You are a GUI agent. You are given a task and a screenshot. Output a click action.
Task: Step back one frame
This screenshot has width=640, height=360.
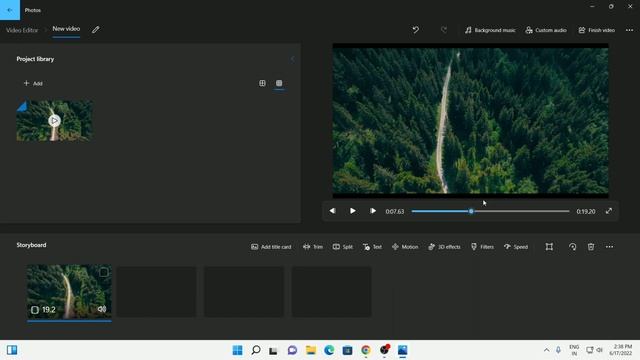pos(332,211)
